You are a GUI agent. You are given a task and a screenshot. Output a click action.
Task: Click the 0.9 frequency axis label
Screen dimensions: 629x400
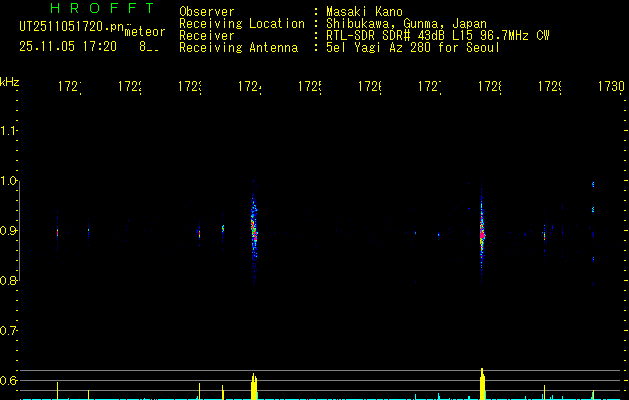click(9, 231)
